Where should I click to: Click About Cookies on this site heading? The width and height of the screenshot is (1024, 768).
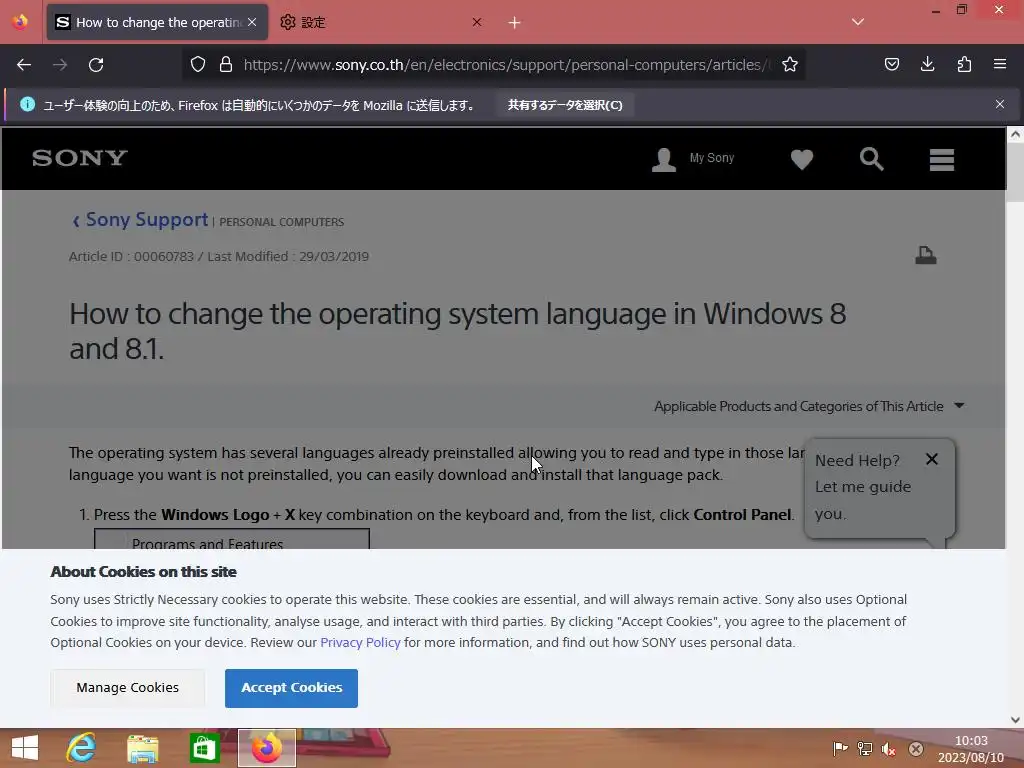point(144,571)
